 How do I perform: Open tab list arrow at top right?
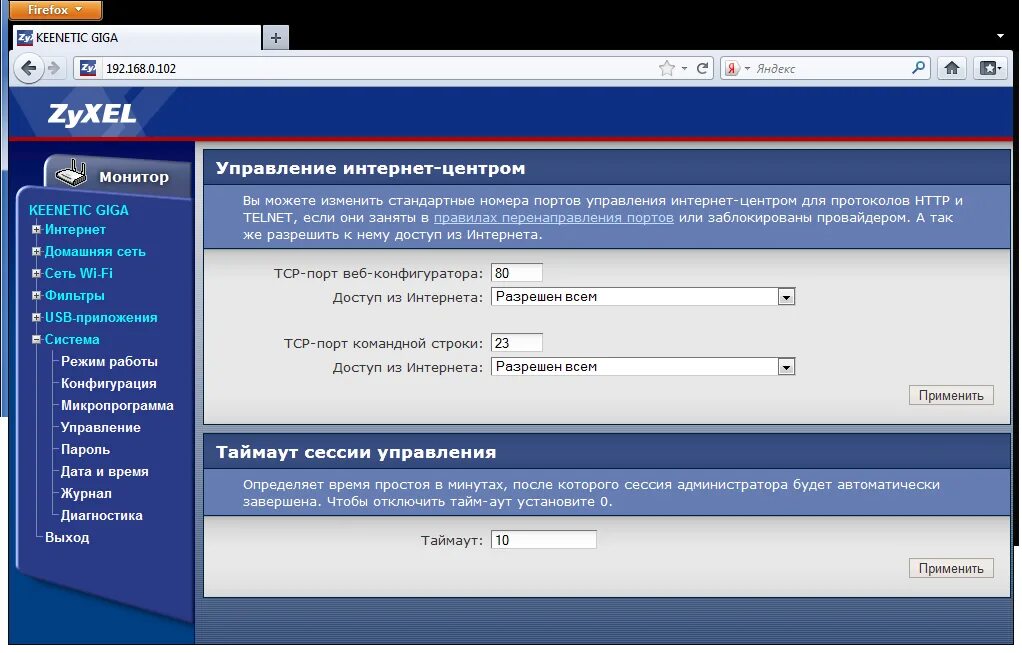1000,36
